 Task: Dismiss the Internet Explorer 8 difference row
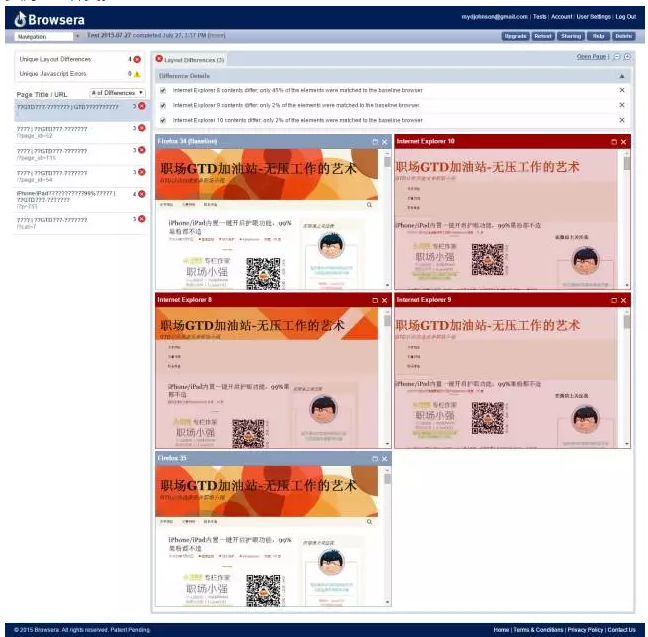[x=622, y=90]
